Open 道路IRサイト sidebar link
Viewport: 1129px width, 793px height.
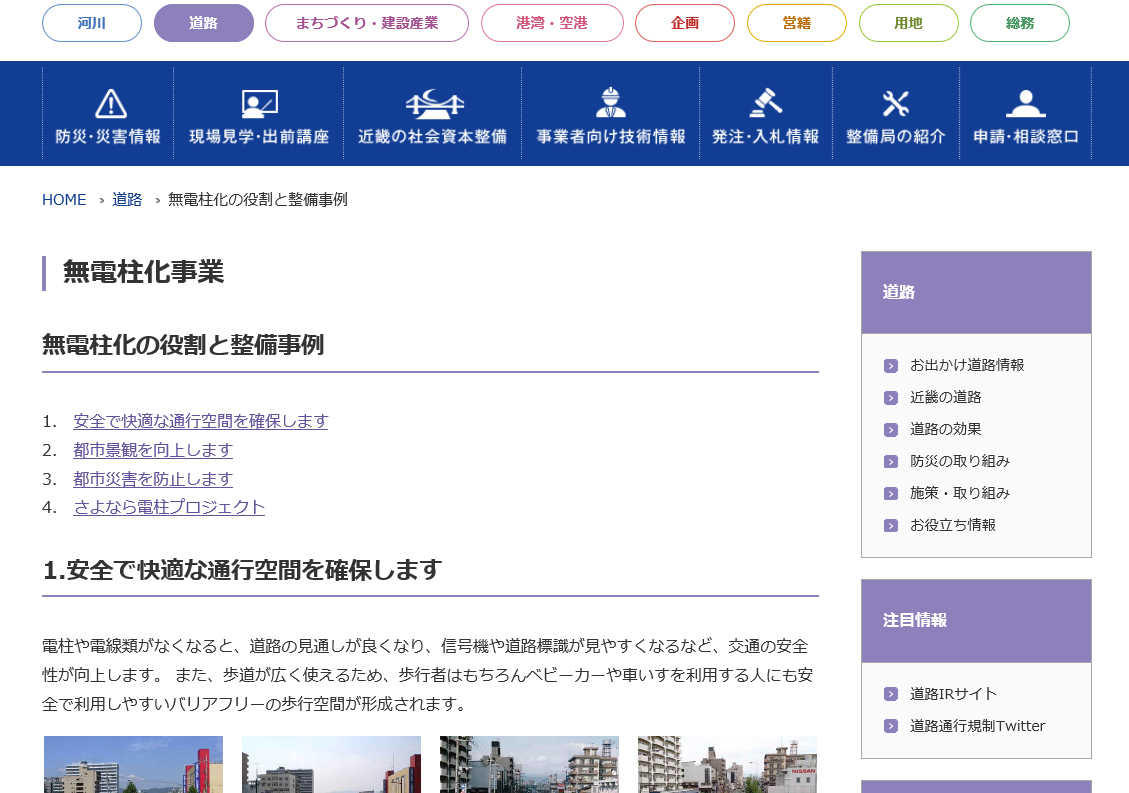953,694
